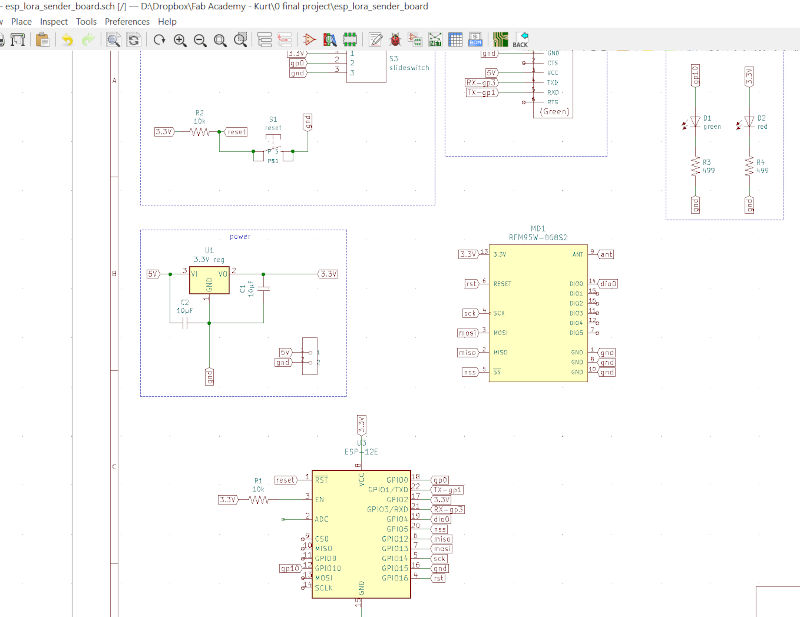This screenshot has height=617, width=800.
Task: Open the symbol editor
Action: click(309, 40)
